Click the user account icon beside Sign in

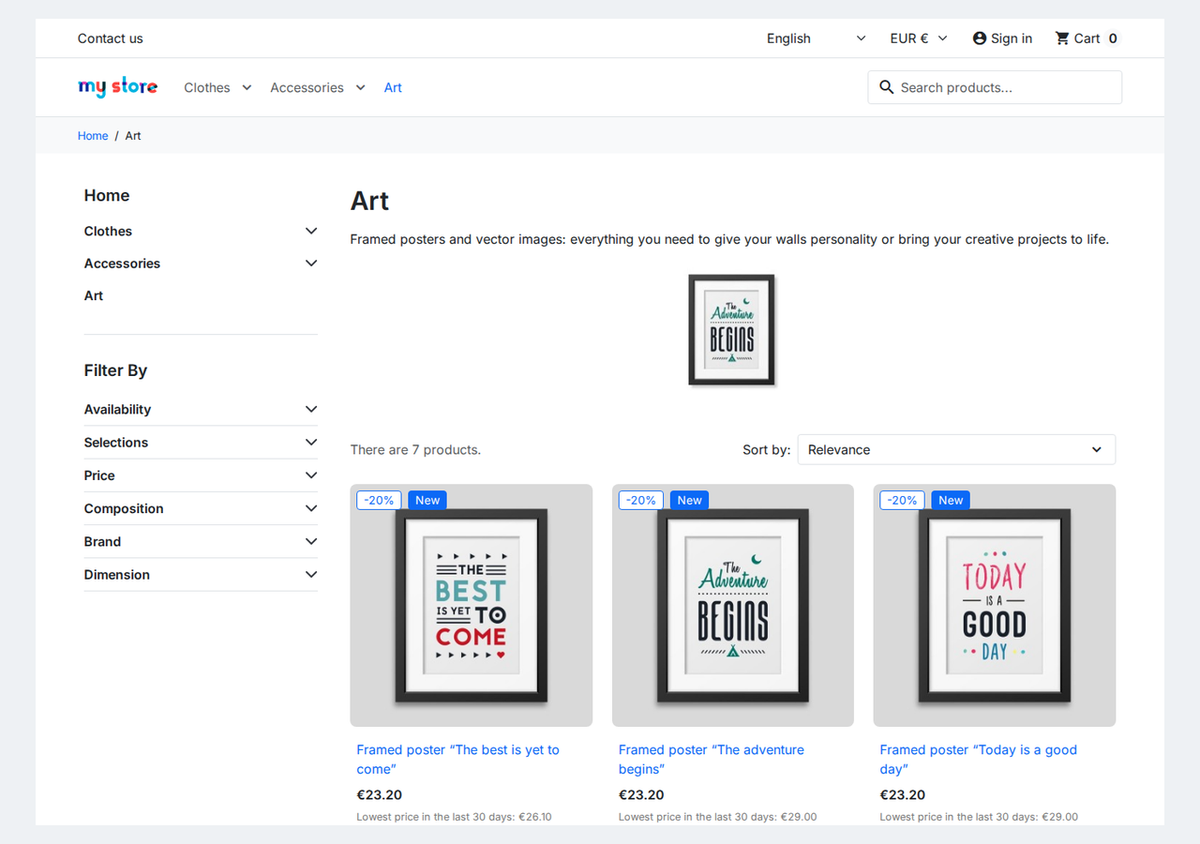[x=980, y=38]
